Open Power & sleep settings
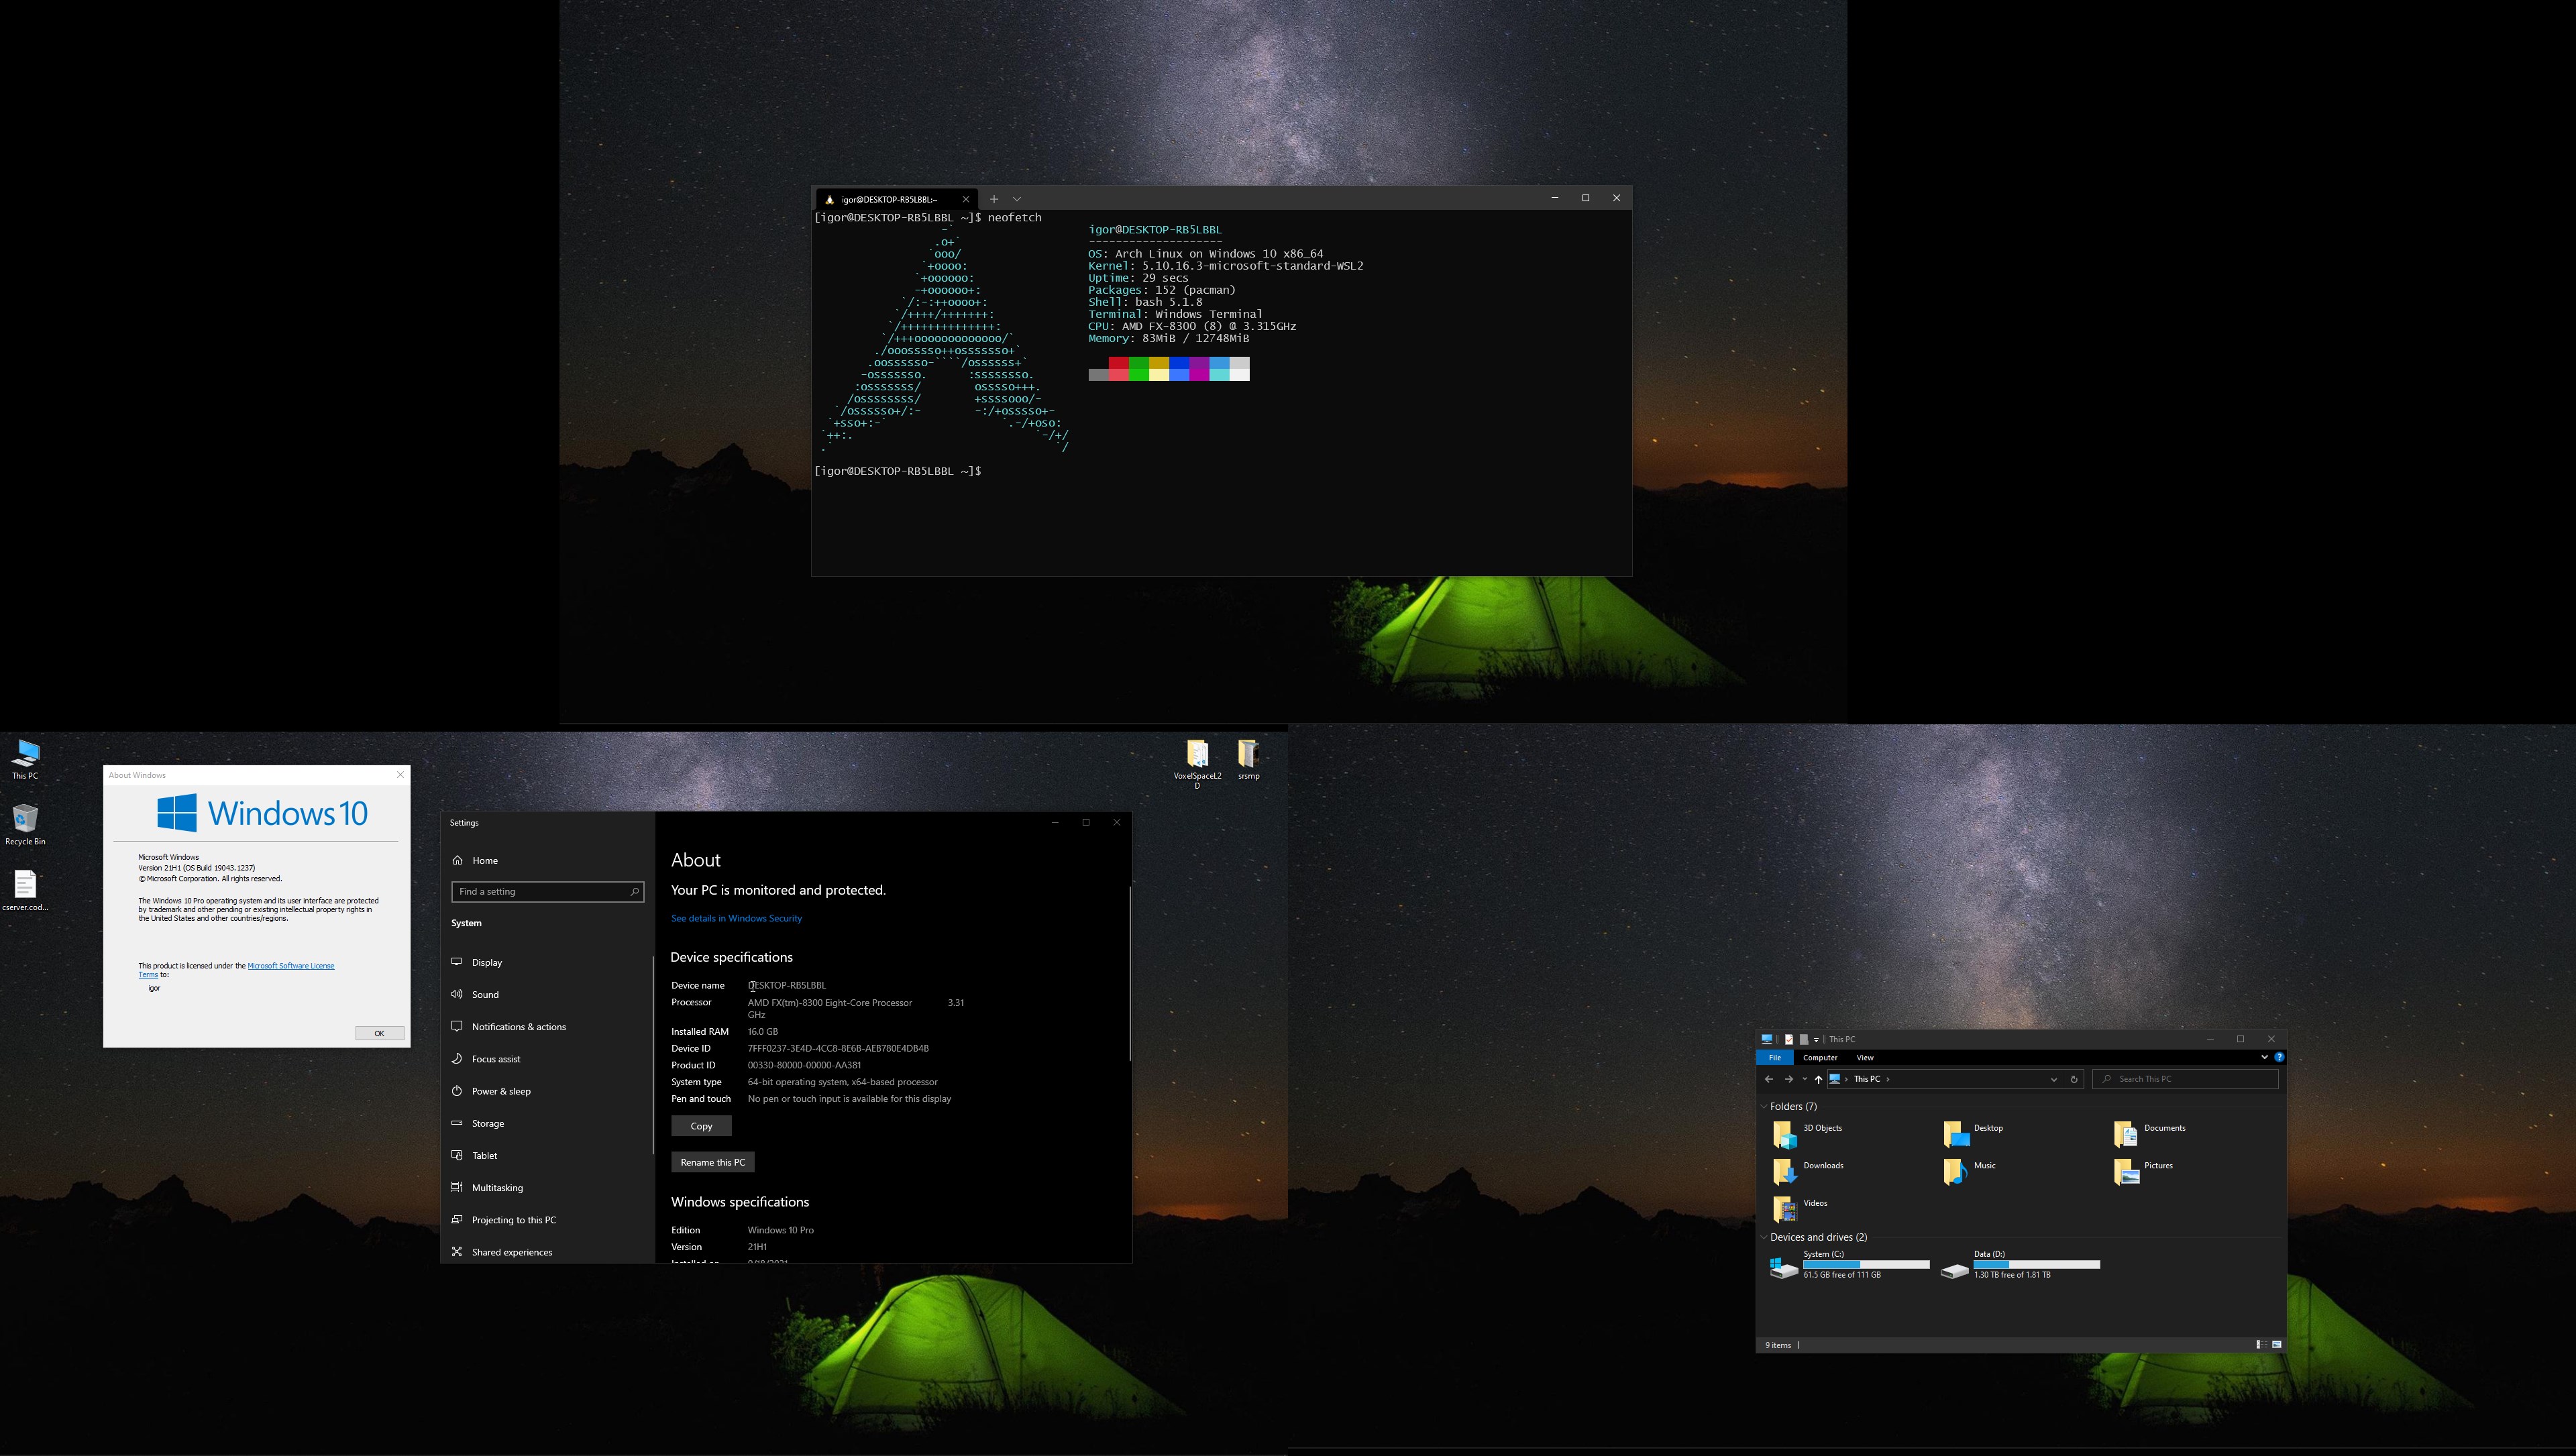Image resolution: width=2576 pixels, height=1456 pixels. [x=500, y=1091]
